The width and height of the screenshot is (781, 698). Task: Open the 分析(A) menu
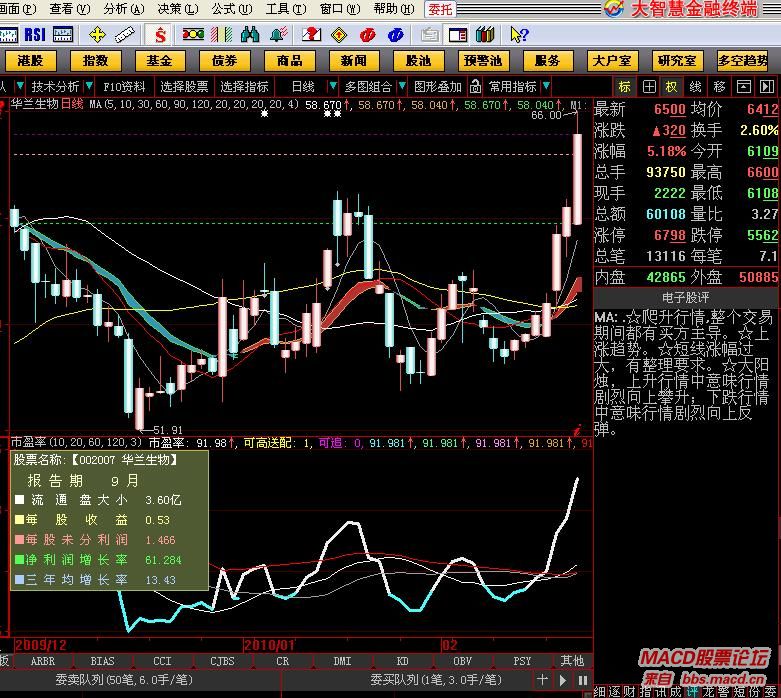point(124,8)
